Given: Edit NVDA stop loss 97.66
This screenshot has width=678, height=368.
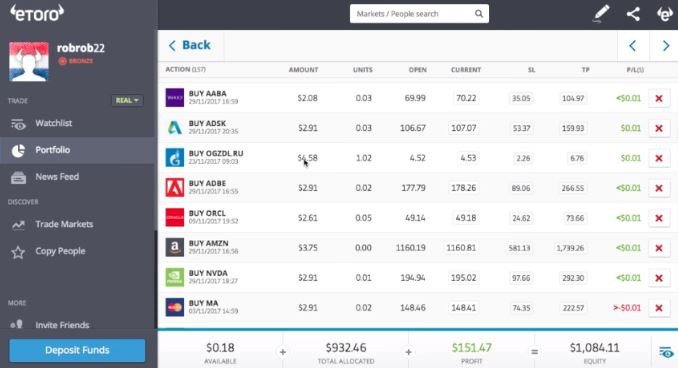Looking at the screenshot, I should click(521, 278).
